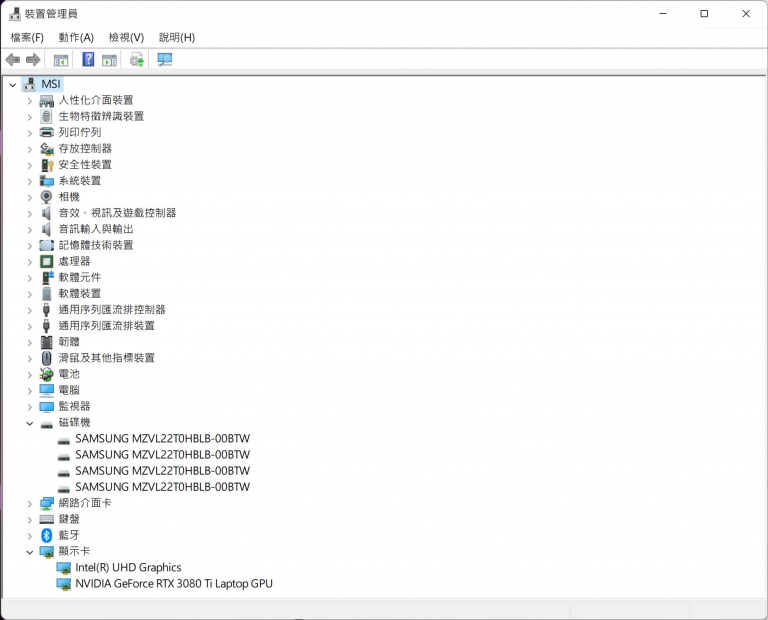Click the update driver toolbar icon
The height and width of the screenshot is (620, 768).
click(137, 60)
